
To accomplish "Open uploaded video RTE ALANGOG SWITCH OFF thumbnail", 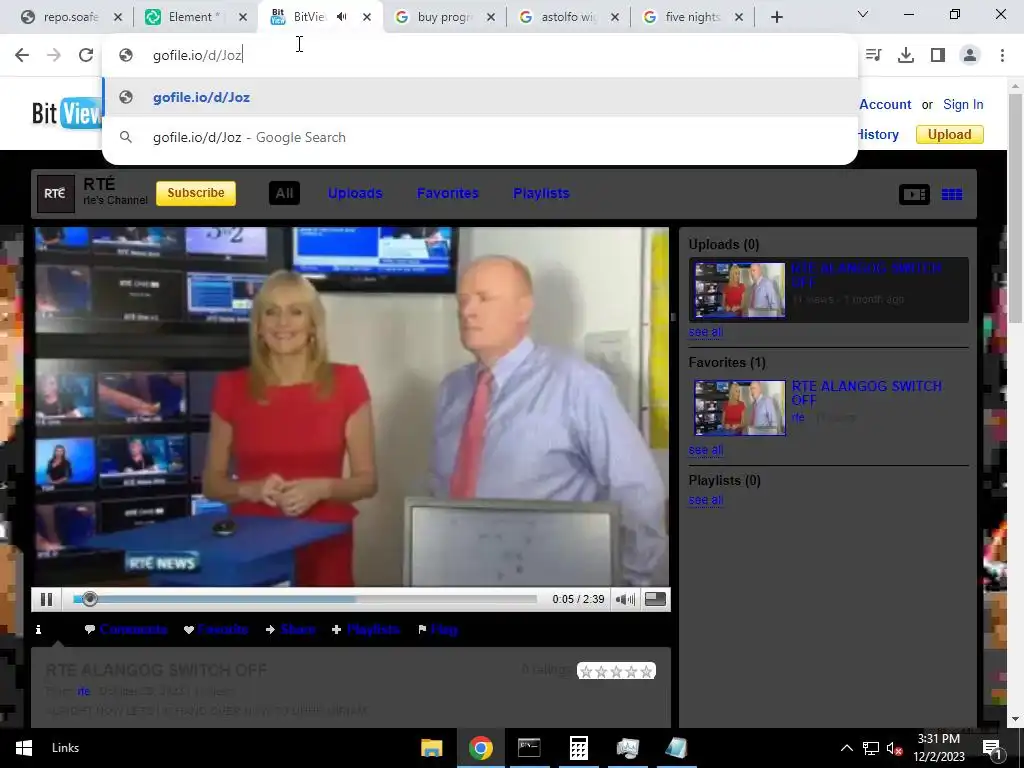I will point(740,290).
